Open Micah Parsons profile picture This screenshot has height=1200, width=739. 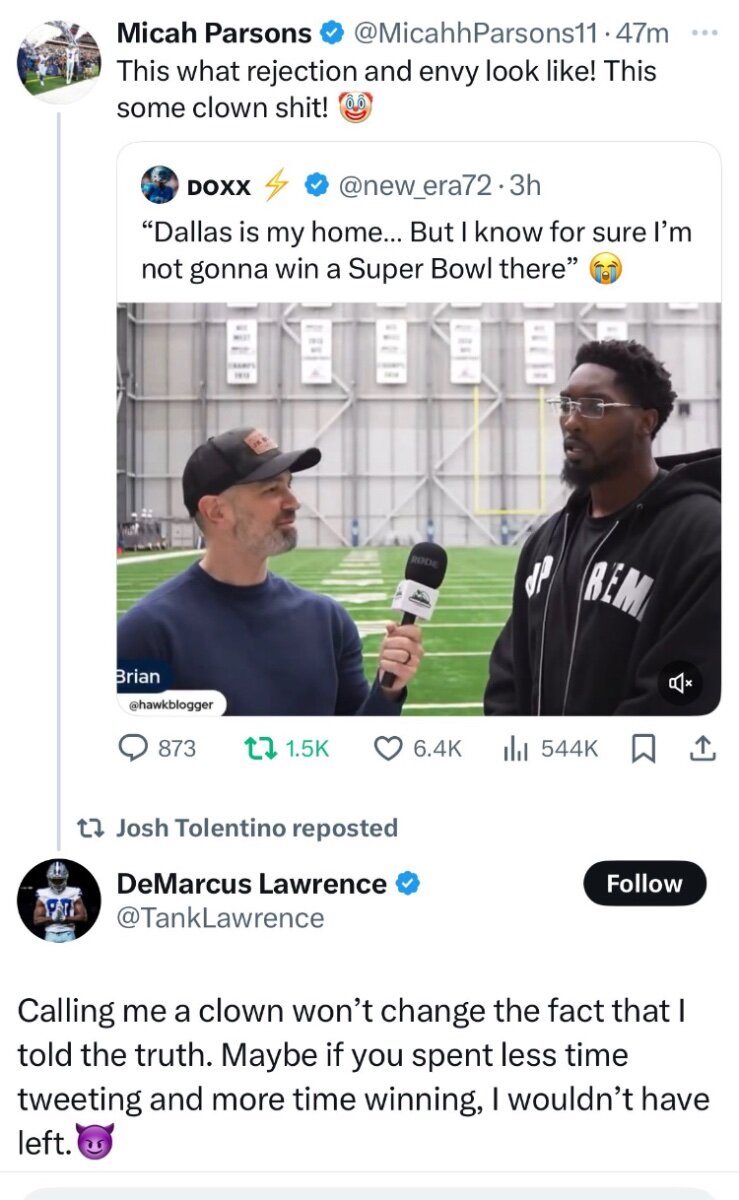click(58, 62)
